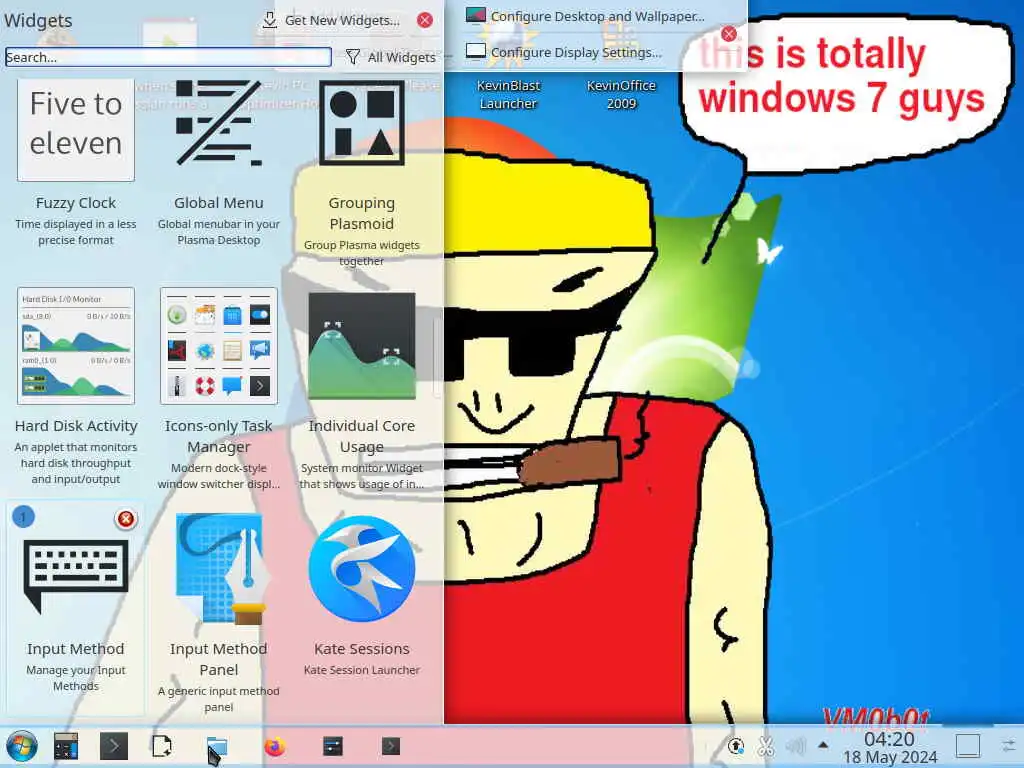Open the volume tray icon
The height and width of the screenshot is (768, 1024).
pos(795,746)
